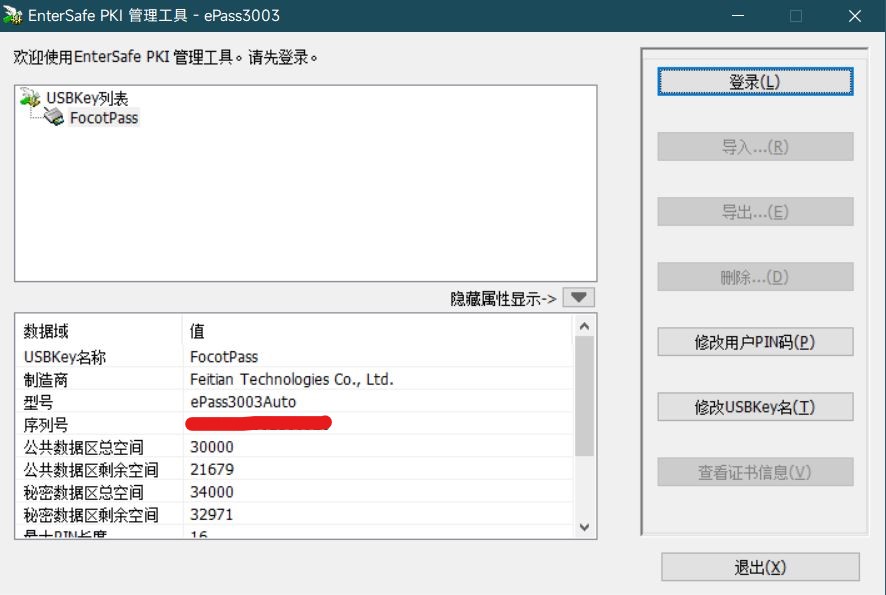Click the 隐藏属性显示-> label
The image size is (886, 595).
point(503,298)
